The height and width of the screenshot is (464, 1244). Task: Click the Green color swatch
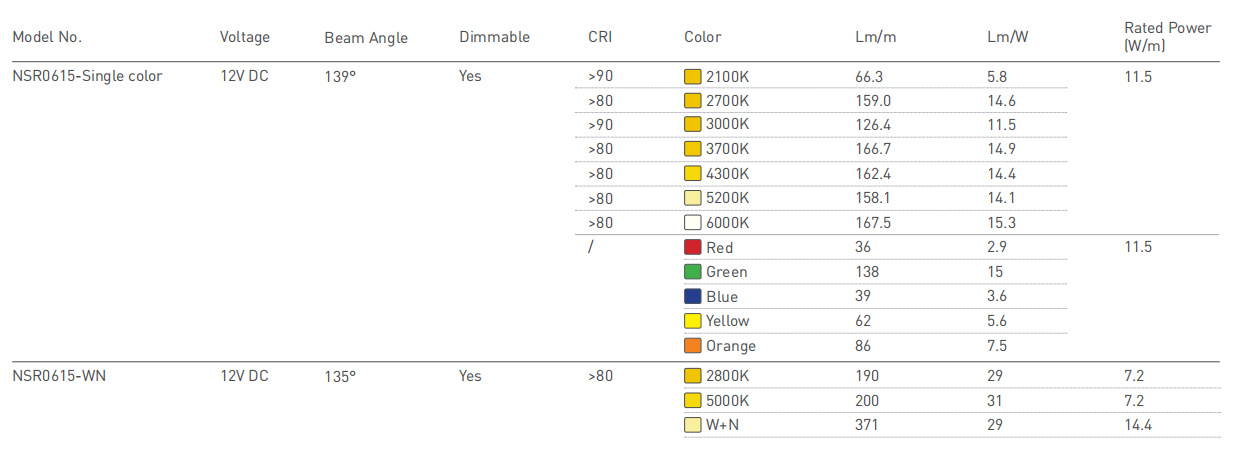(692, 272)
